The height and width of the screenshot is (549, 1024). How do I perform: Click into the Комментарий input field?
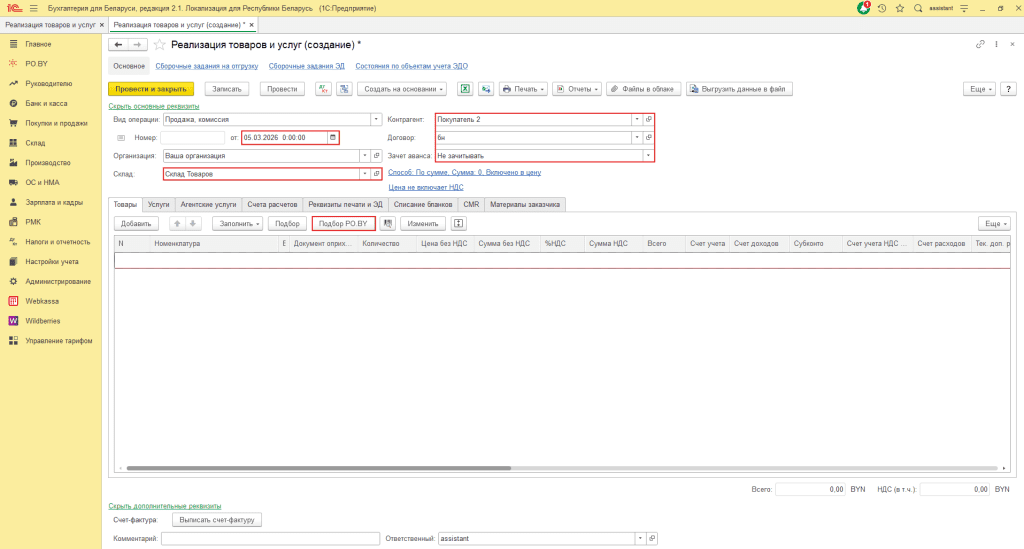(x=269, y=538)
